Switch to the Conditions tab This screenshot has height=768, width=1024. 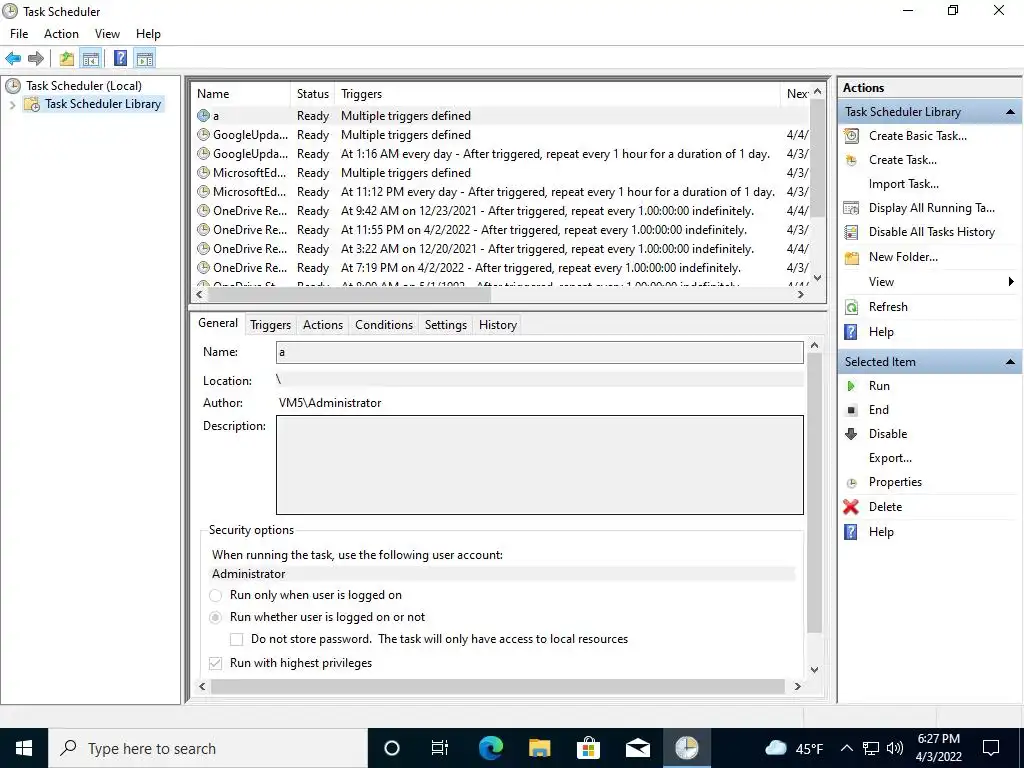coord(384,325)
